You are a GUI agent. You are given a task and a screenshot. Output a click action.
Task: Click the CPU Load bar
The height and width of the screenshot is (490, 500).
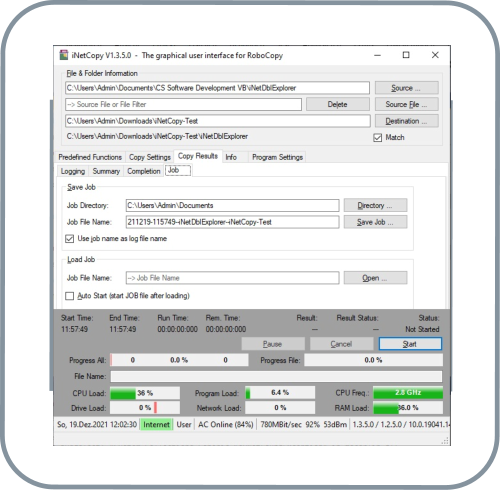145,393
